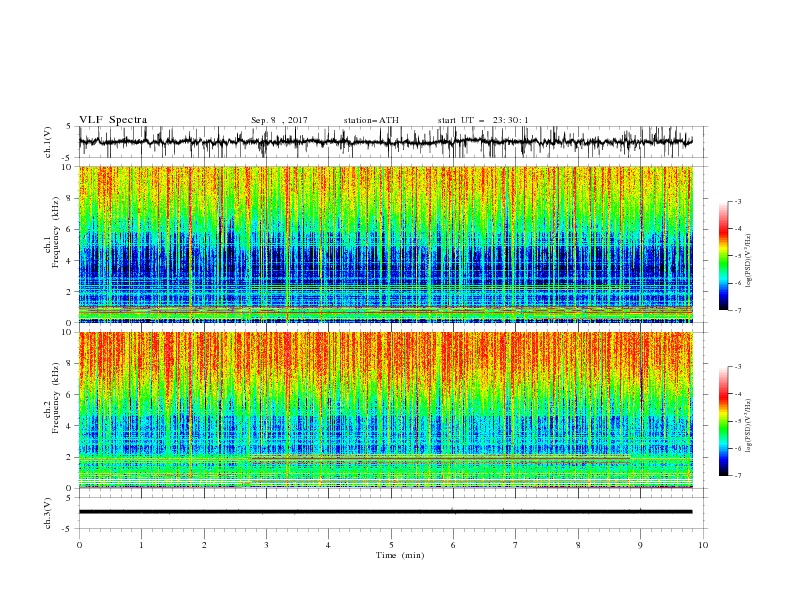Click the ch.1 voltage waveform trace panel
792x612 pixels.
(x=393, y=142)
